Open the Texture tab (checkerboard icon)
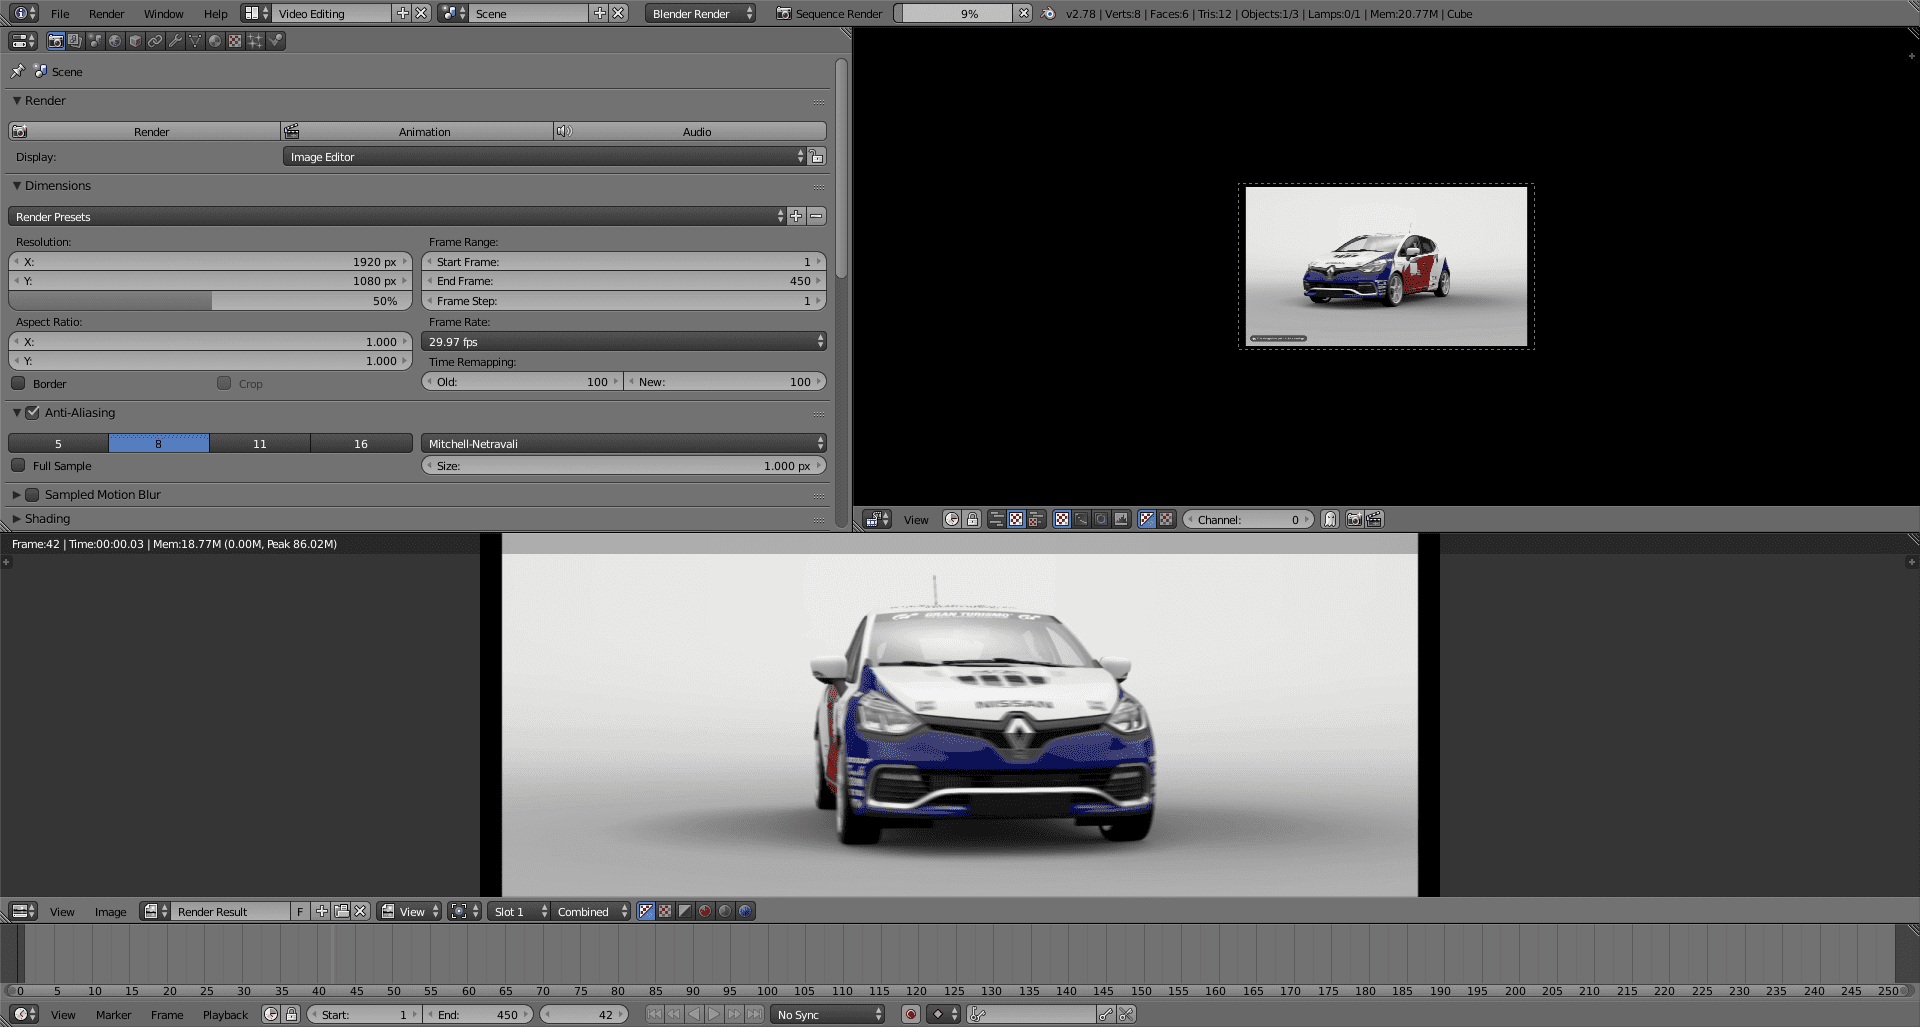1920x1027 pixels. coord(235,41)
